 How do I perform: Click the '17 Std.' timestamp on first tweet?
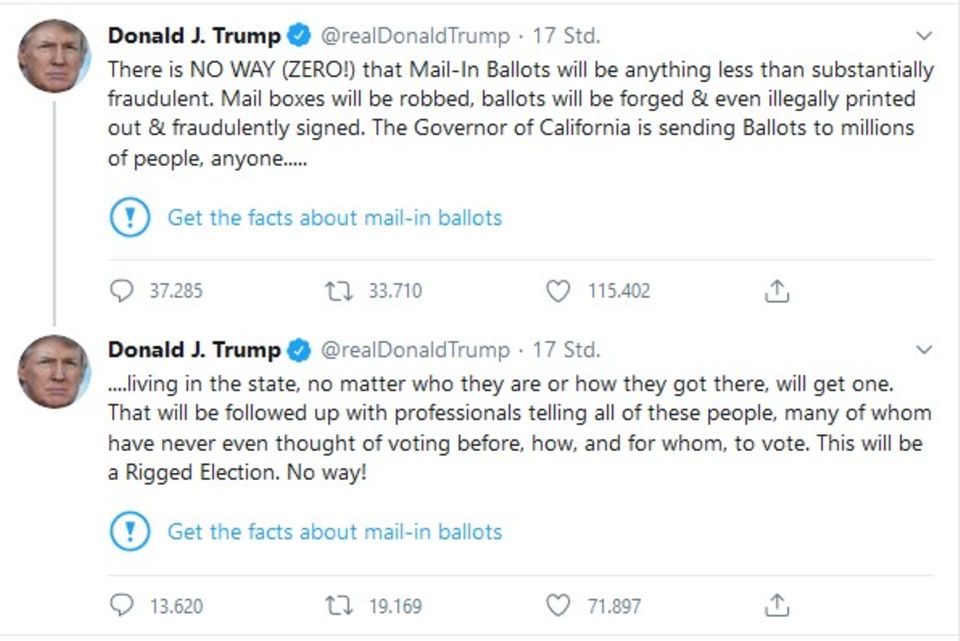pyautogui.click(x=566, y=36)
